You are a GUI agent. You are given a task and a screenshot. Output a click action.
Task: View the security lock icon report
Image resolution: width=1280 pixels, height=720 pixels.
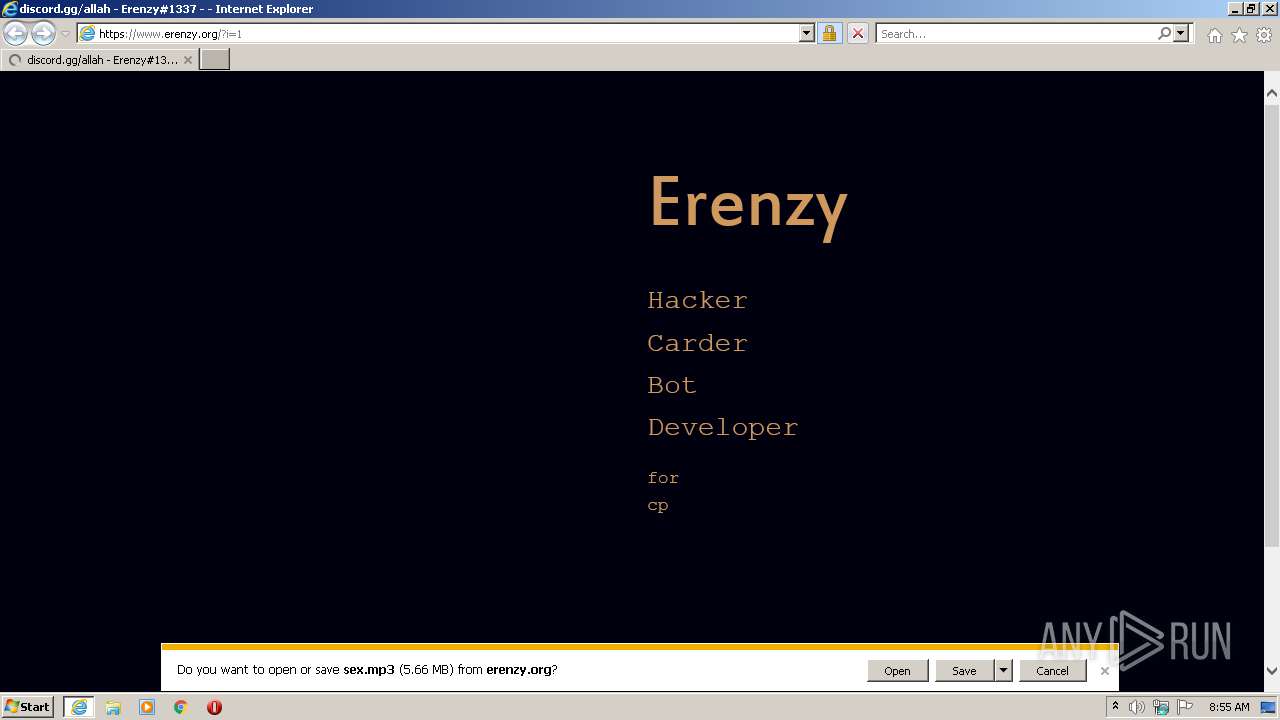[829, 33]
